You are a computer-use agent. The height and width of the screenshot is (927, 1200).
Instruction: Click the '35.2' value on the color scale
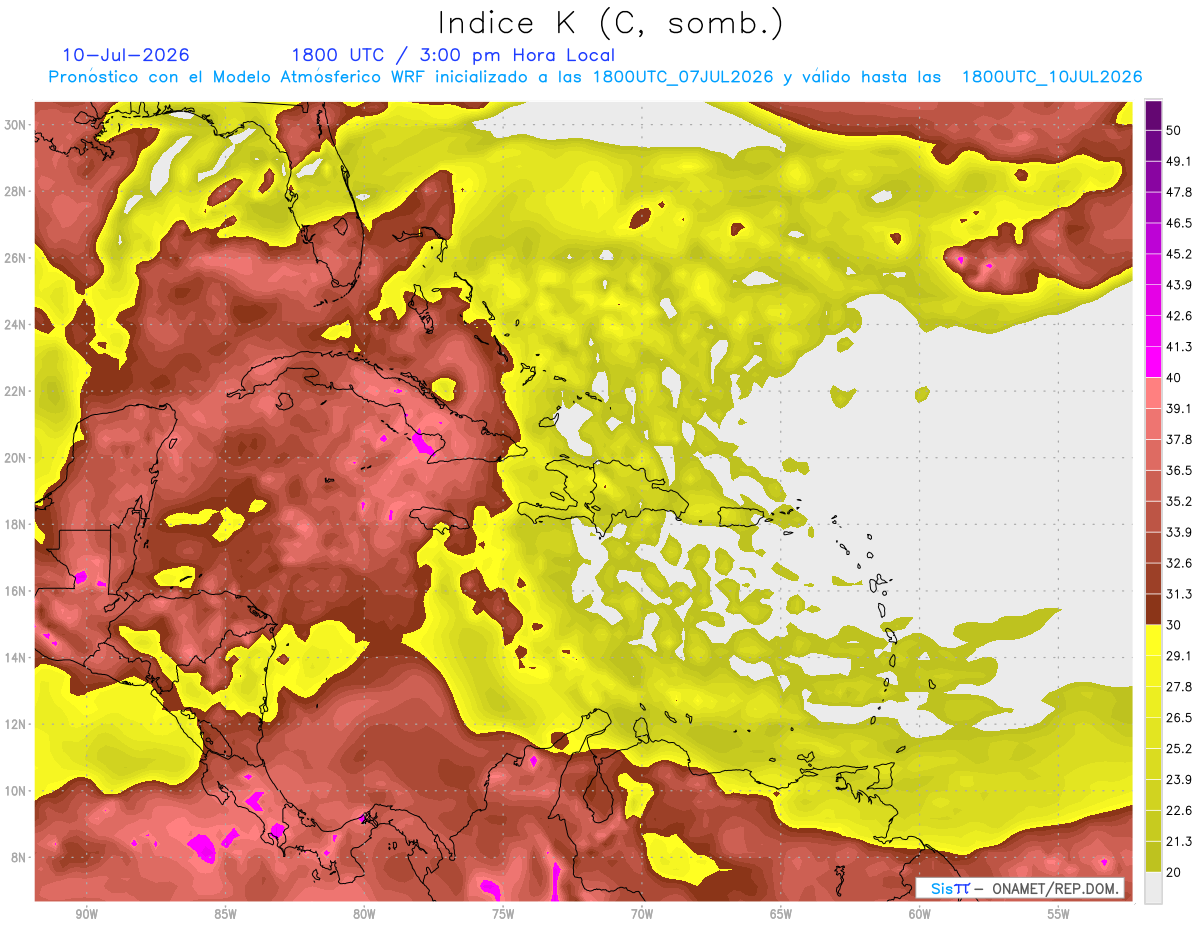click(x=1179, y=501)
